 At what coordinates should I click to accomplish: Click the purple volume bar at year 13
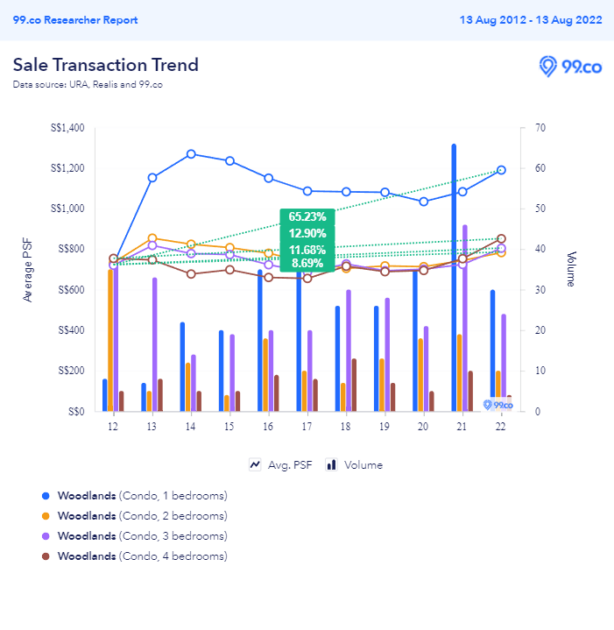[155, 345]
